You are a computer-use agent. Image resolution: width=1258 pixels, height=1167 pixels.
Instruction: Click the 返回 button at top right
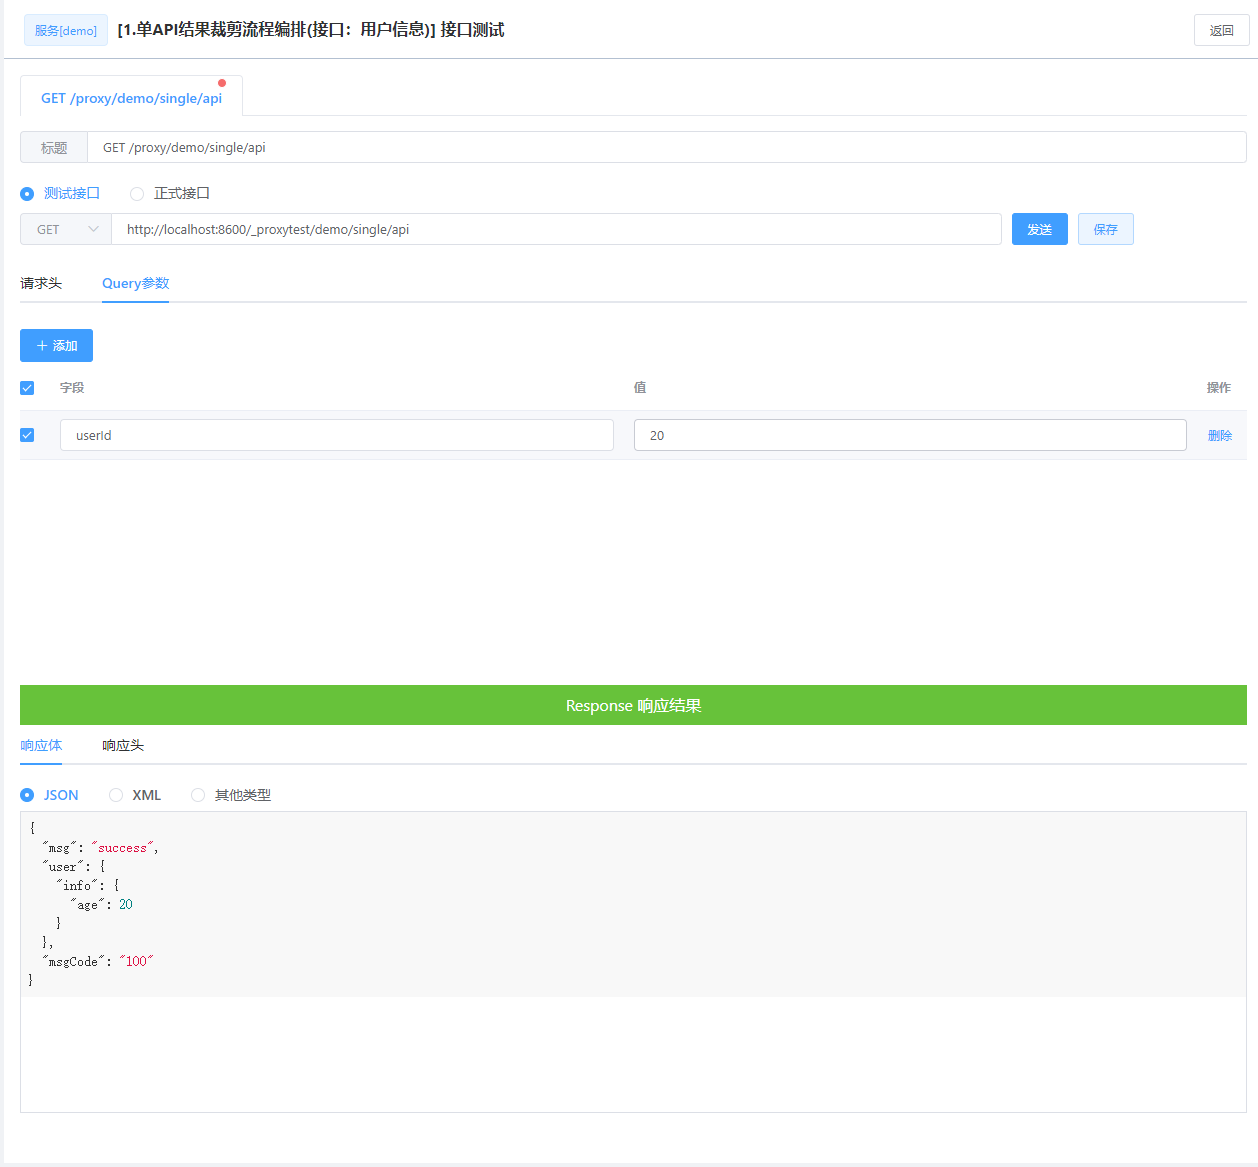tap(1221, 30)
